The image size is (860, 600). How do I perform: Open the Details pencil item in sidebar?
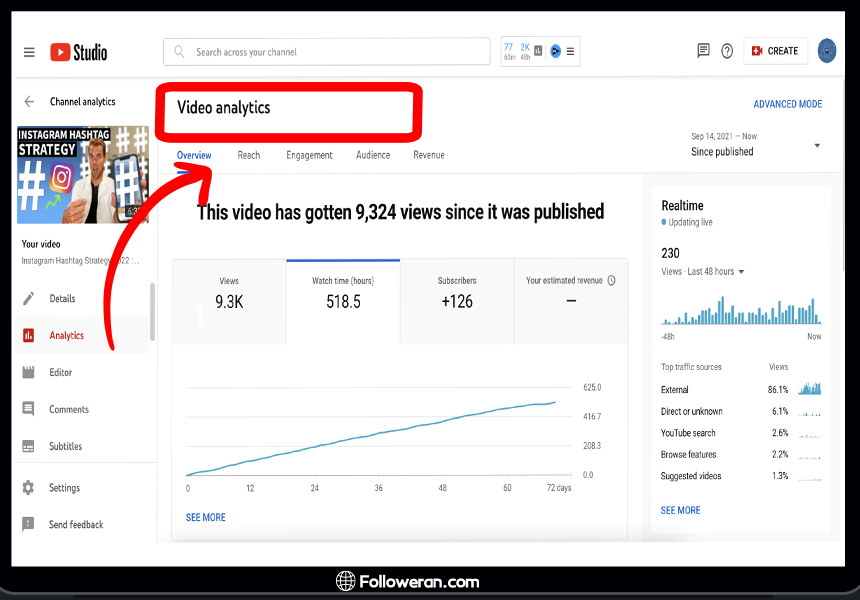[62, 299]
